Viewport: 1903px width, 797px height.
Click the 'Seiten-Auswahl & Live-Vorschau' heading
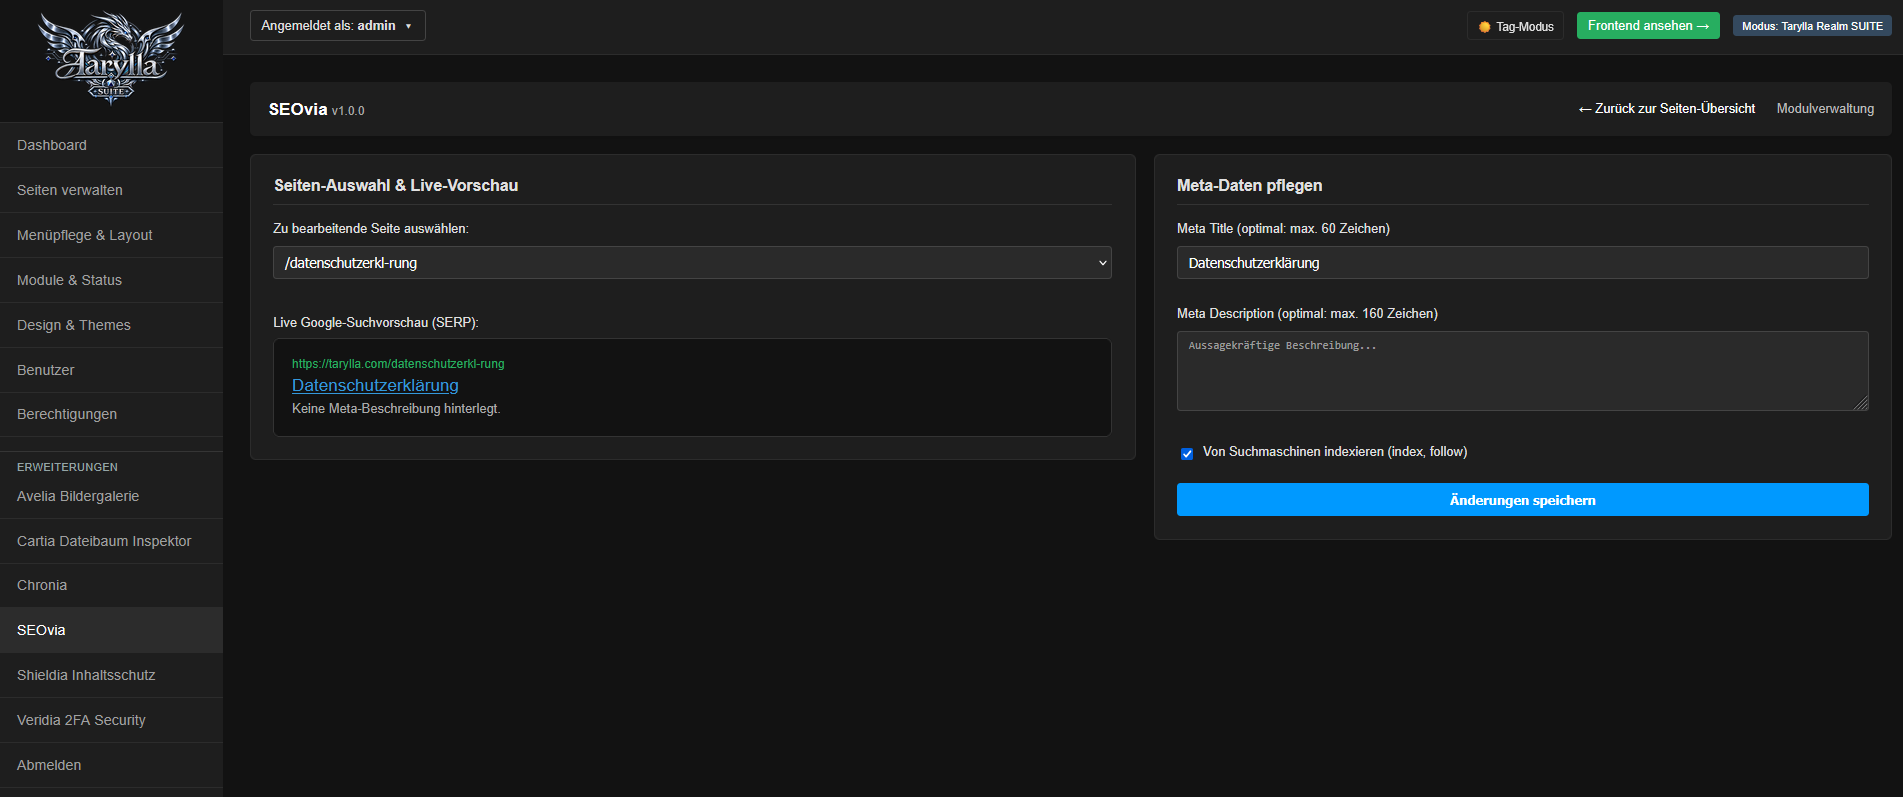[396, 185]
